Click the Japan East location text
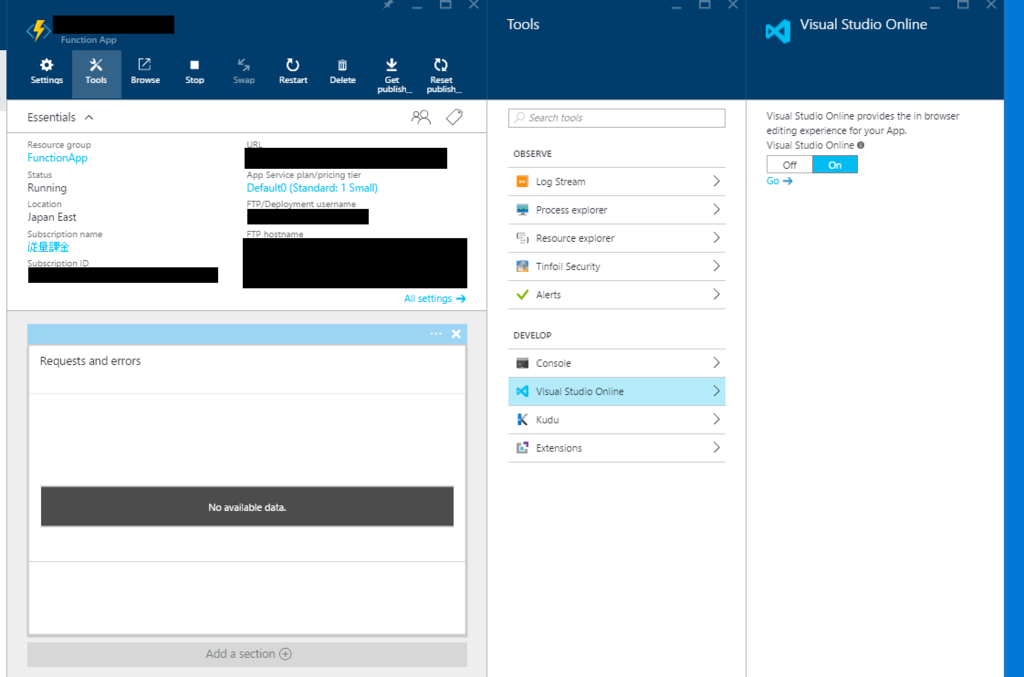Viewport: 1024px width, 677px height. click(52, 217)
